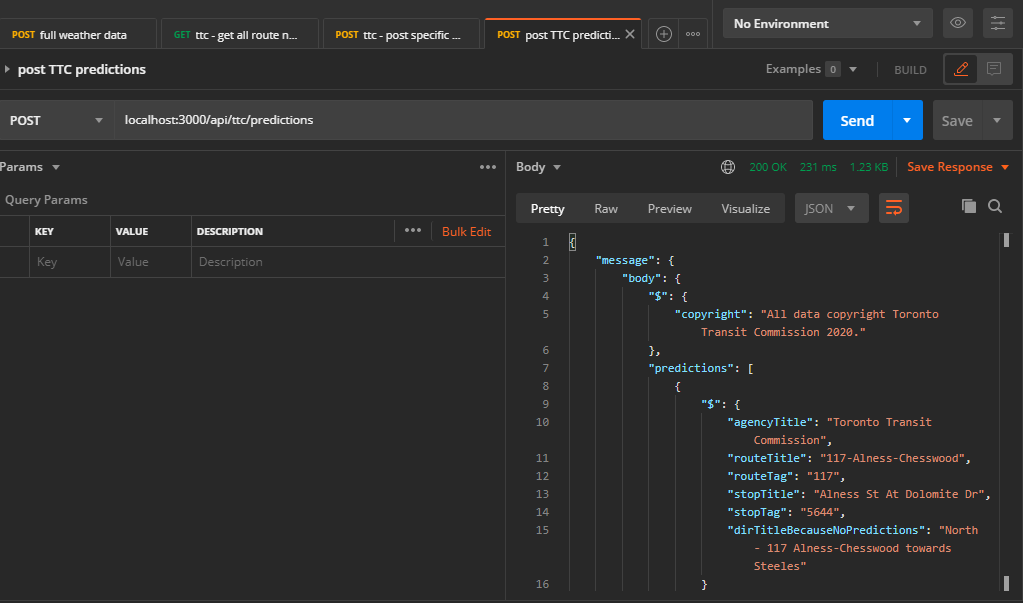Open comments mode icon
This screenshot has width=1023, height=603.
[x=994, y=69]
